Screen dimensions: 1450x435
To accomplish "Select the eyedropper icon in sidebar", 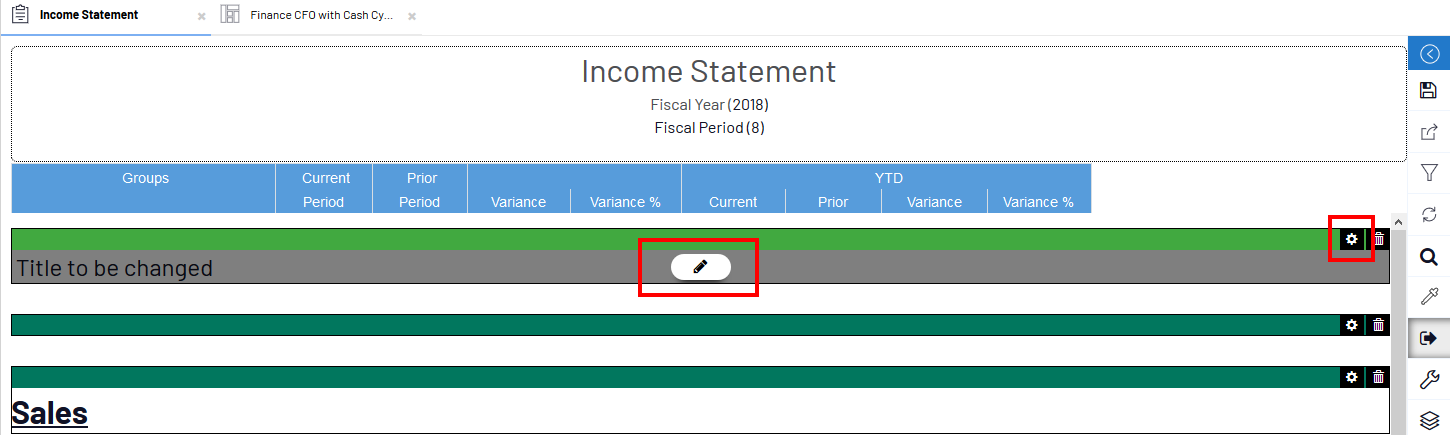I will click(x=1429, y=297).
